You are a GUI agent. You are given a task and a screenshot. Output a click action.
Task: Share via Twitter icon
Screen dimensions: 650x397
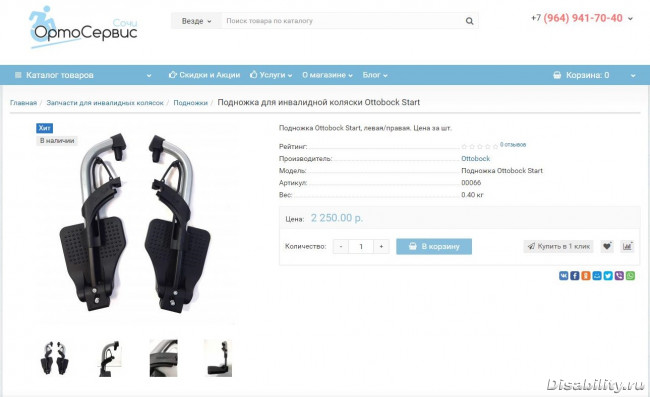[608, 276]
